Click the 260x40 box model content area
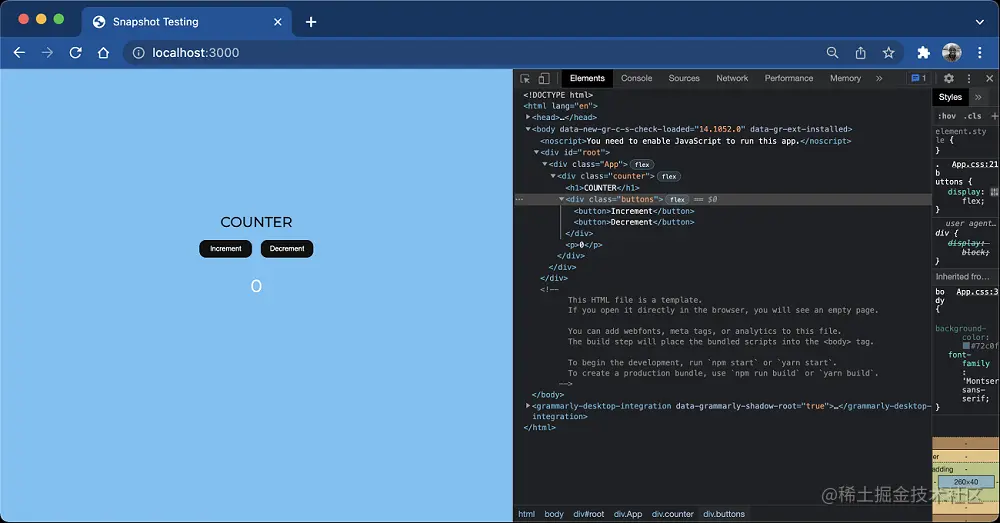Viewport: 1000px width, 523px height. [966, 482]
